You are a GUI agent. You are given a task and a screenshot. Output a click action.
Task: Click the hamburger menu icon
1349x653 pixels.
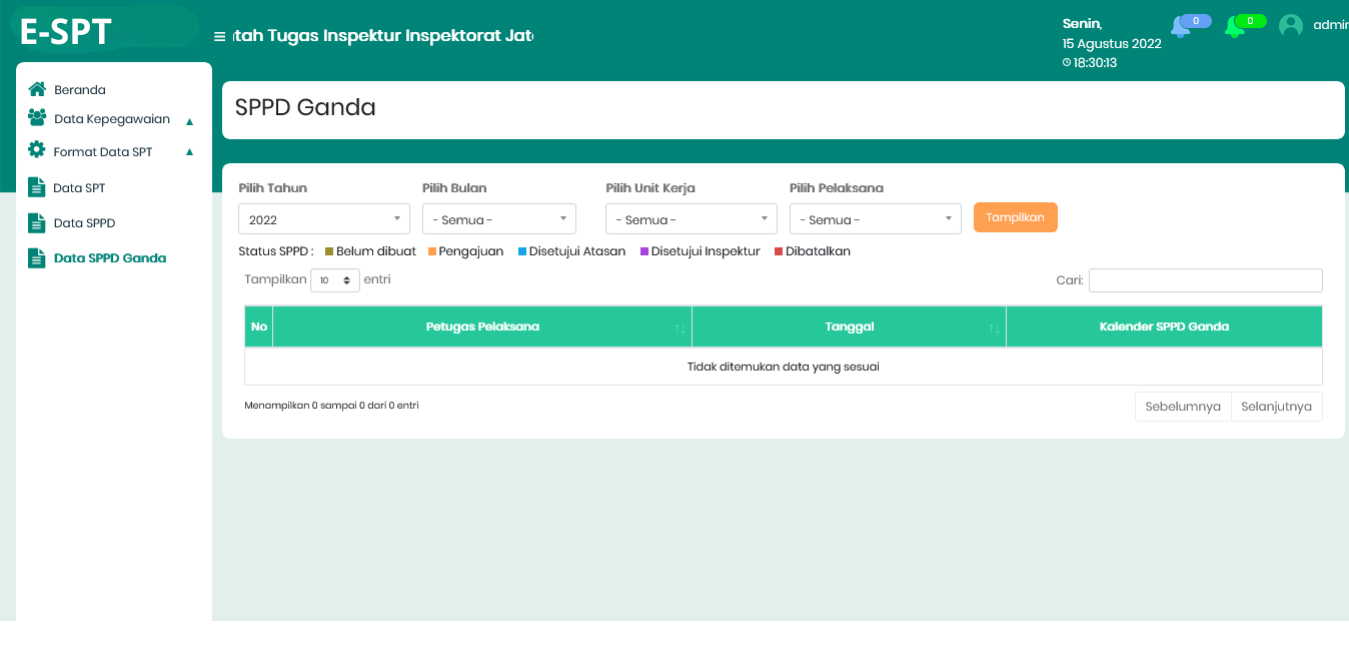(219, 37)
